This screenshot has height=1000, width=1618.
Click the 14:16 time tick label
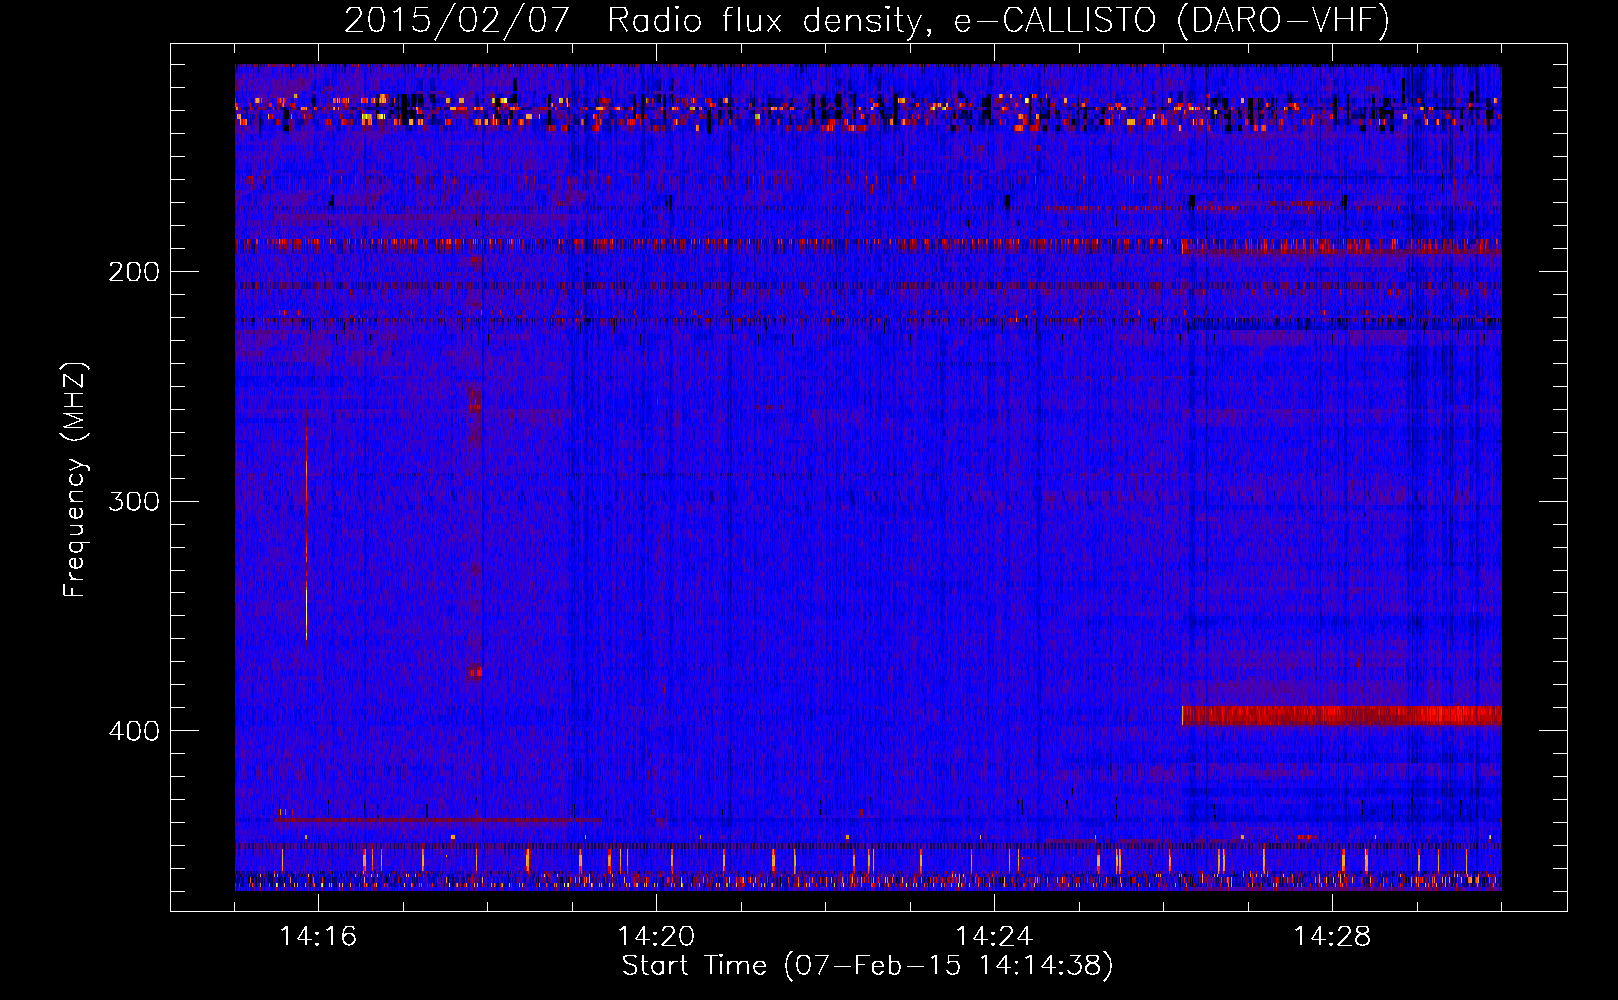[x=318, y=936]
